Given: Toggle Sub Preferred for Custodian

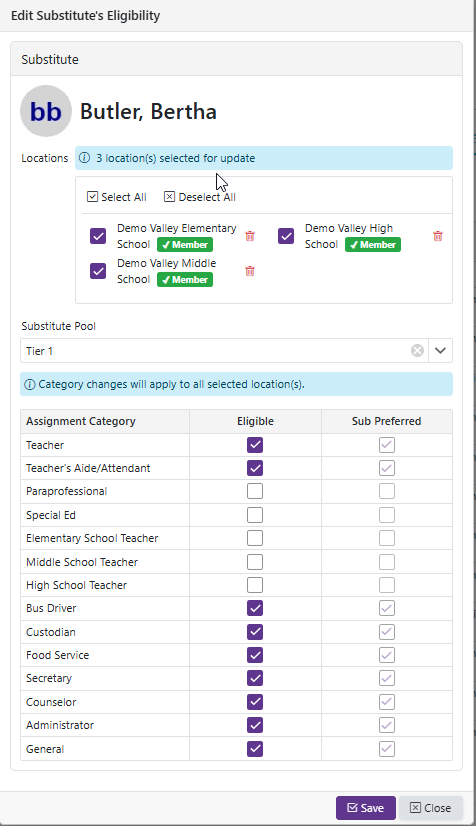Looking at the screenshot, I should coord(386,632).
